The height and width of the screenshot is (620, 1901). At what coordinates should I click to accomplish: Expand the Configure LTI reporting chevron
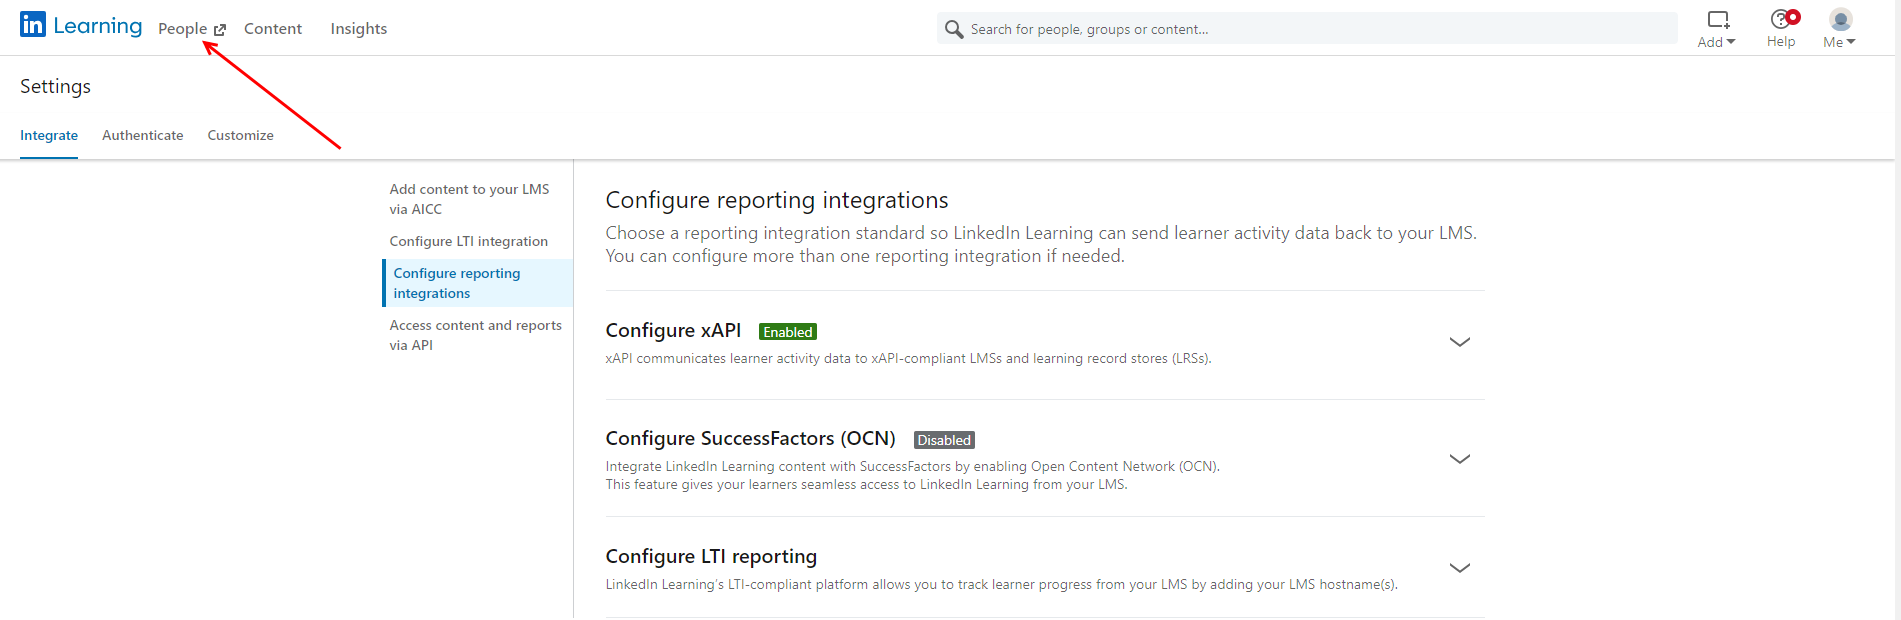(x=1460, y=568)
